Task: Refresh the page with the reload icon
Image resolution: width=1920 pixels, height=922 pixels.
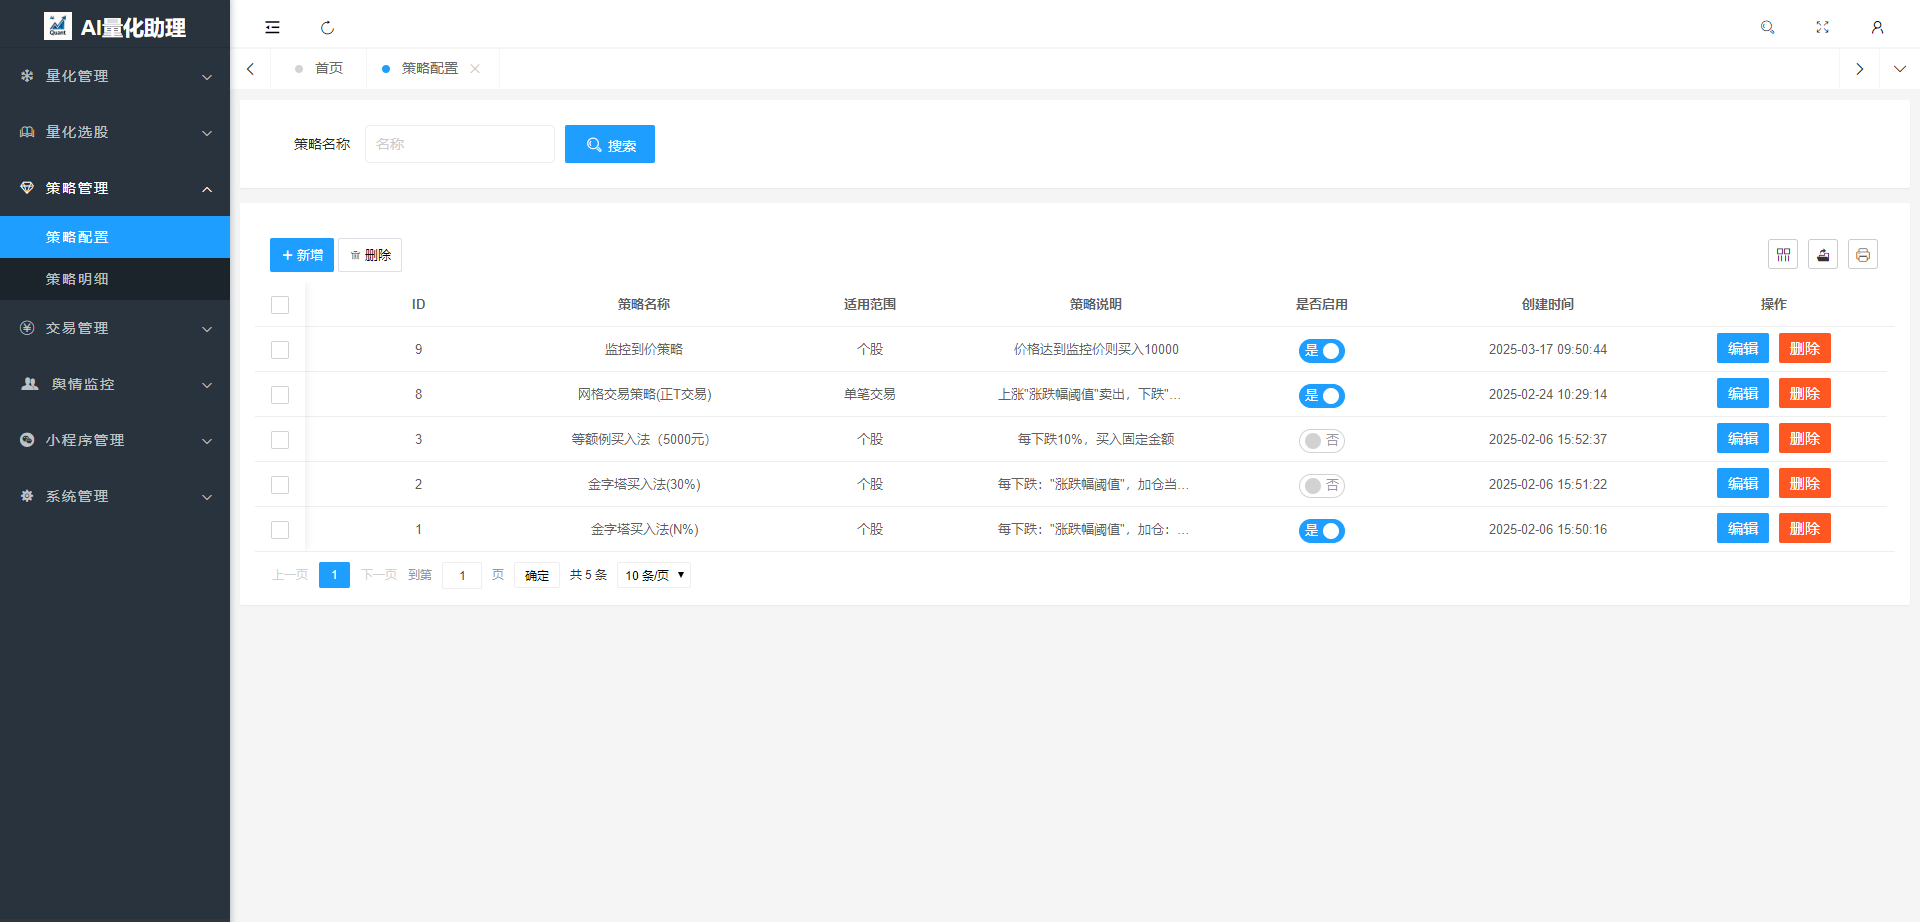Action: (328, 27)
